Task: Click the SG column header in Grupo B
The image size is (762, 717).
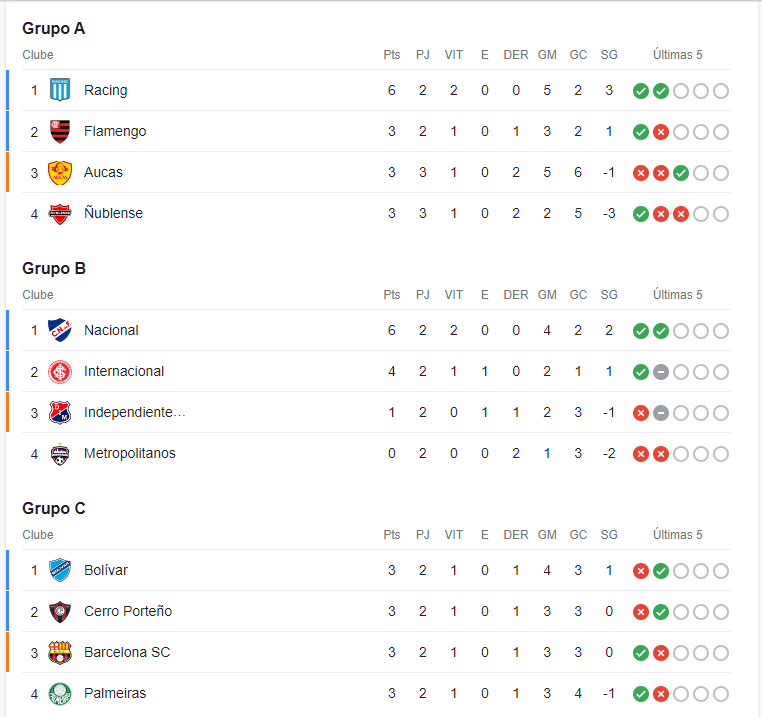Action: click(609, 295)
